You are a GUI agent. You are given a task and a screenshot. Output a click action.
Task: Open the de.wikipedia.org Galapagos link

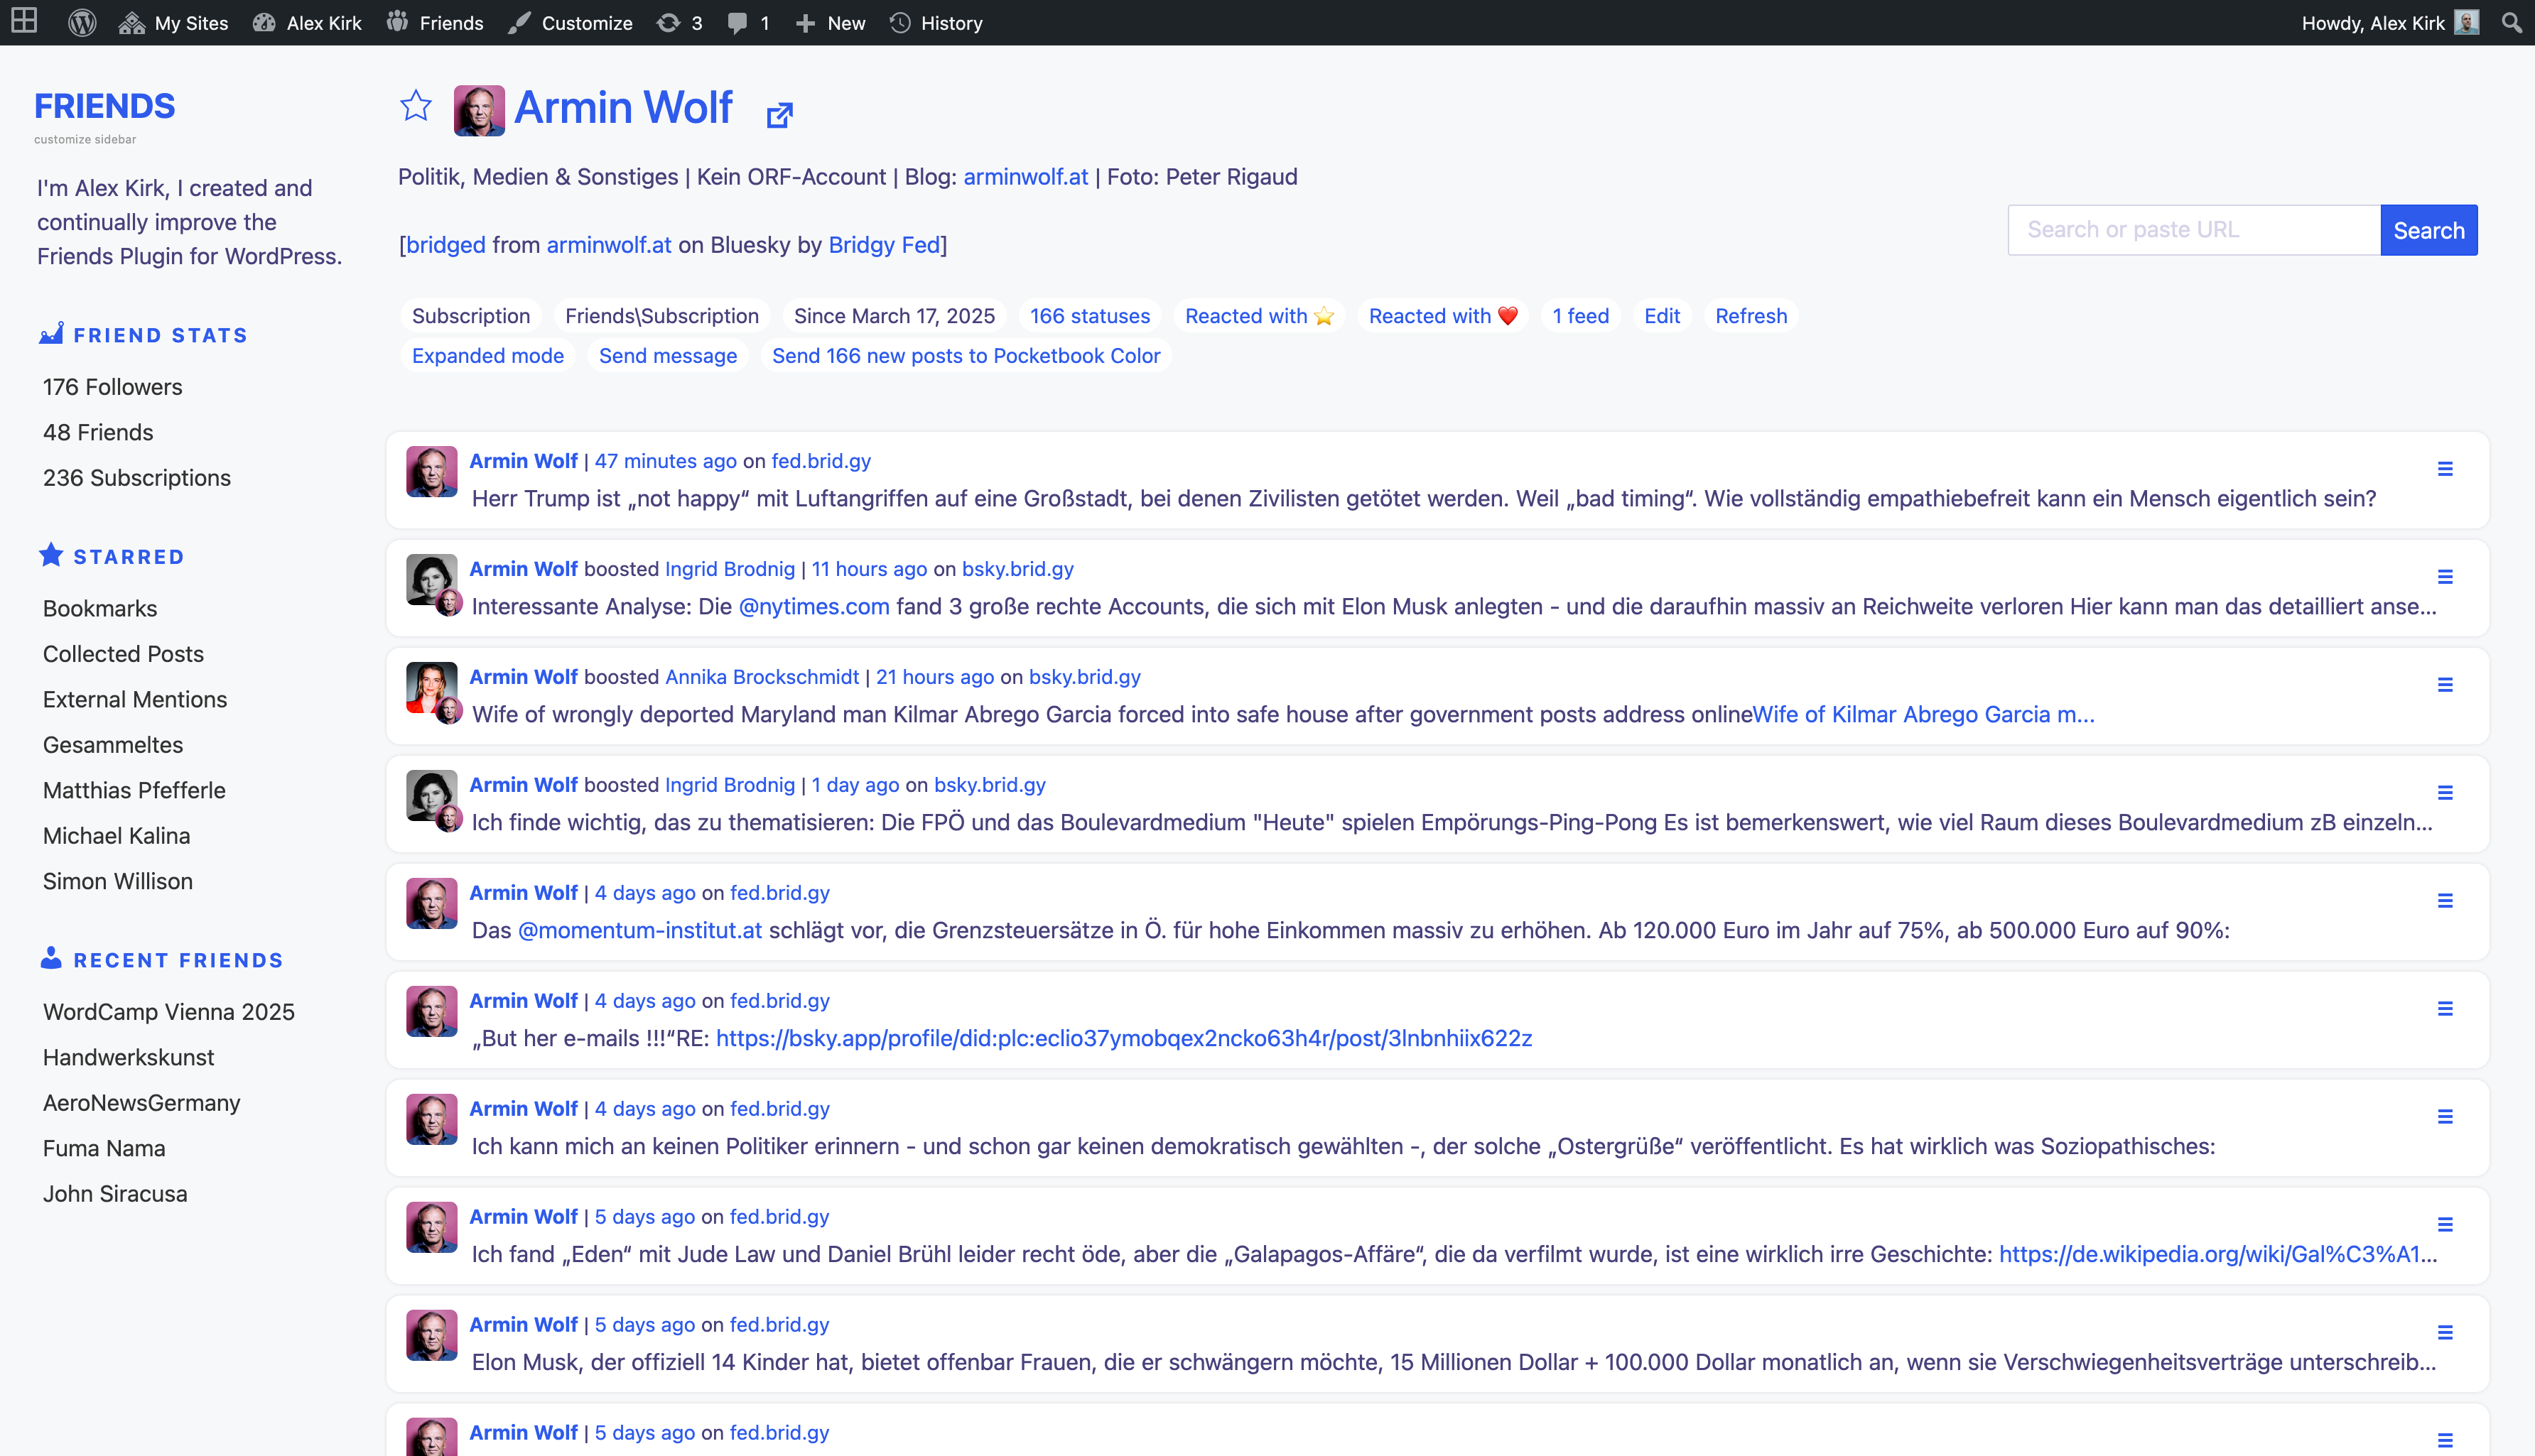(x=2218, y=1255)
